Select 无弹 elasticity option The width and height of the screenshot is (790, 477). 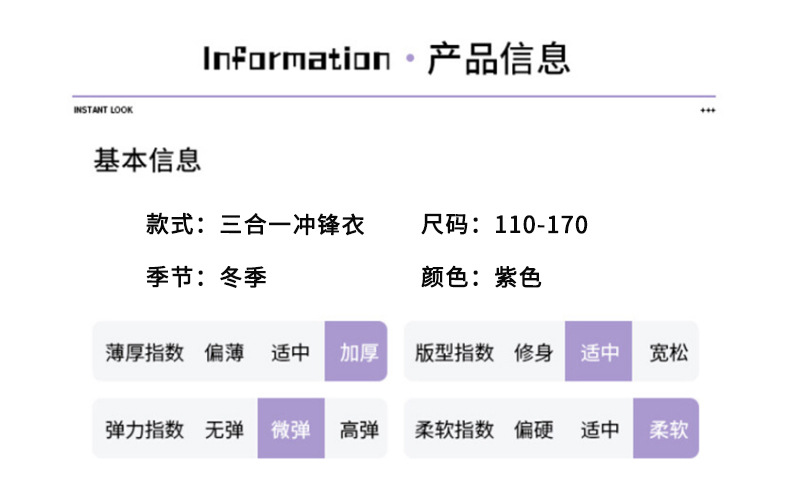coord(224,429)
